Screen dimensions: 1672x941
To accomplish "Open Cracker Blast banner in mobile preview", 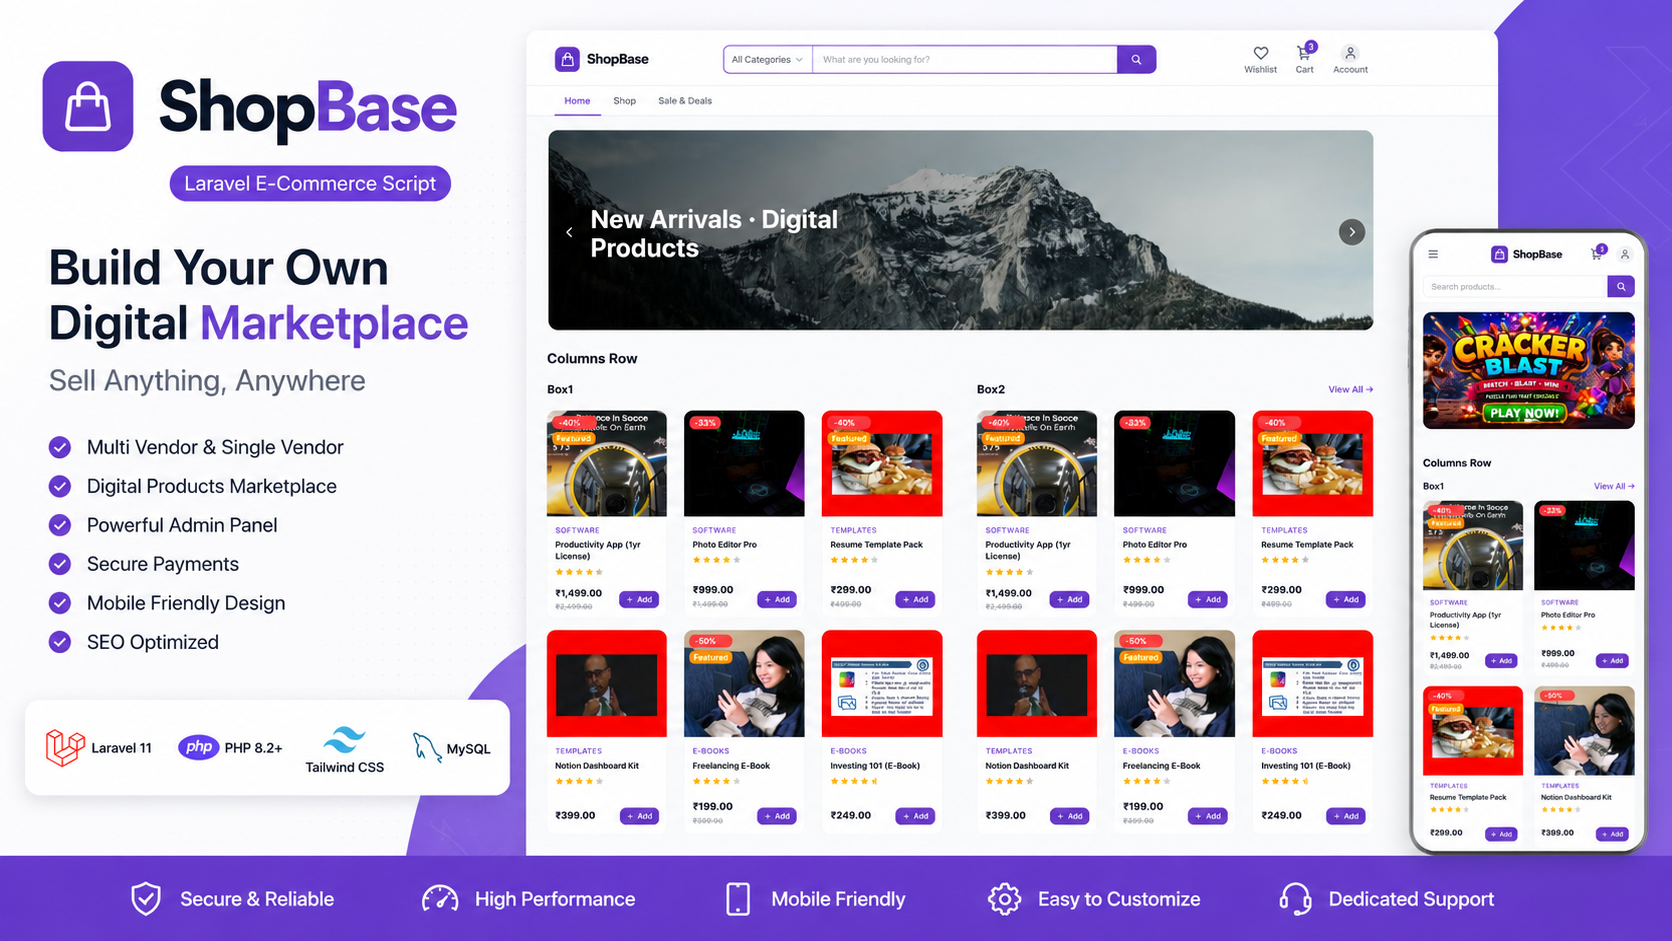I will [1529, 371].
